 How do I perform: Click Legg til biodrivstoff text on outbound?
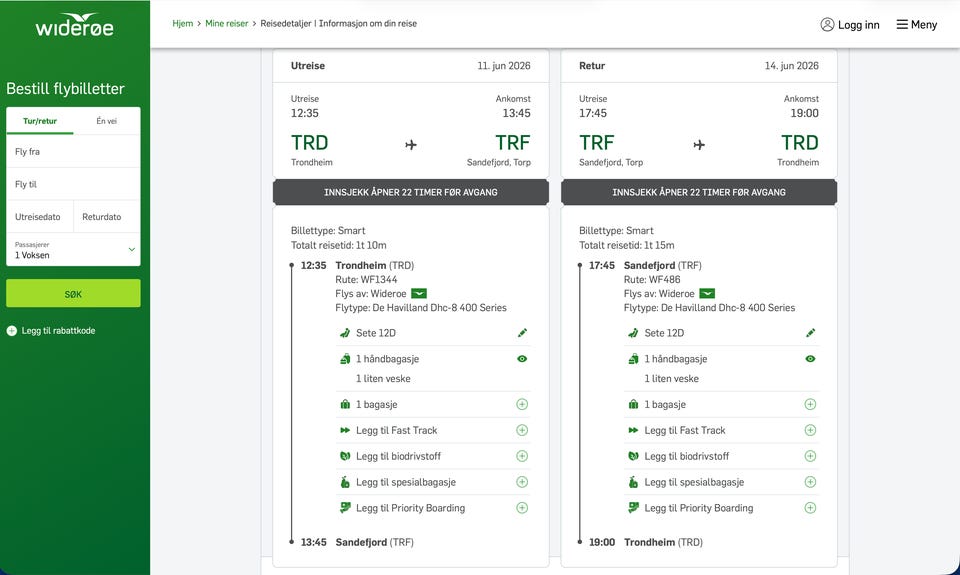(x=399, y=456)
